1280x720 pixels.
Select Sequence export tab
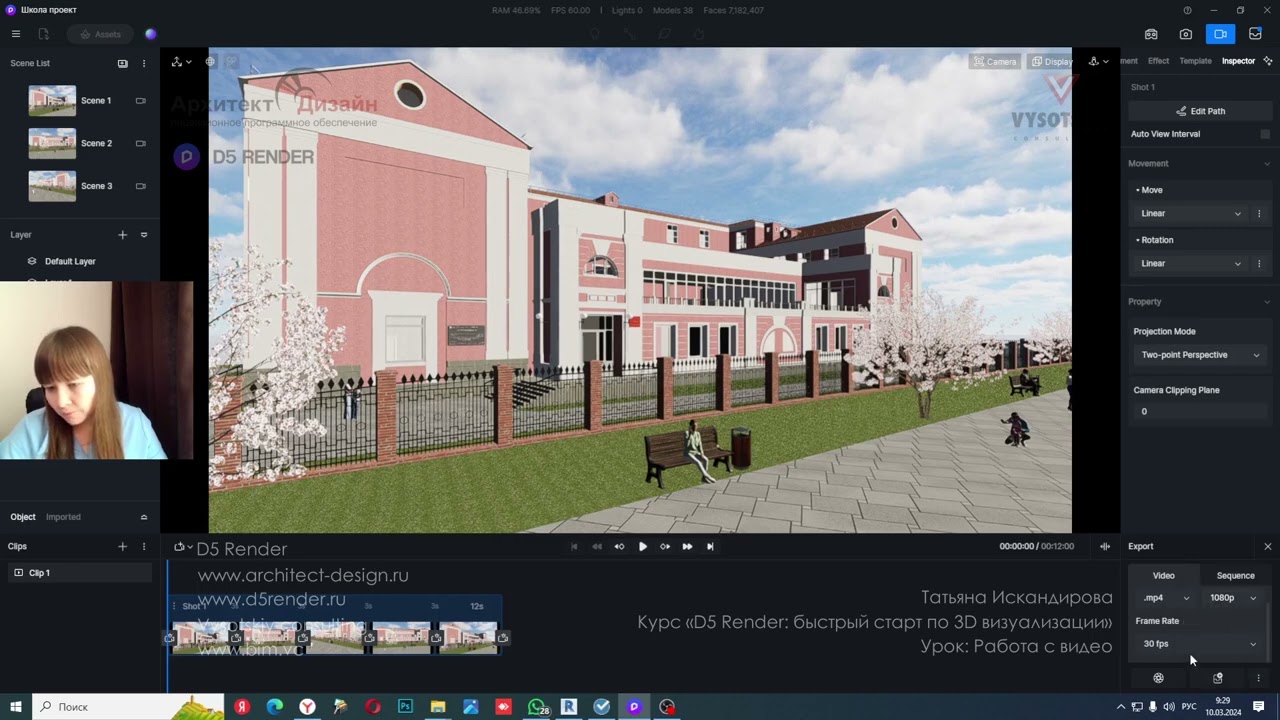pos(1235,576)
